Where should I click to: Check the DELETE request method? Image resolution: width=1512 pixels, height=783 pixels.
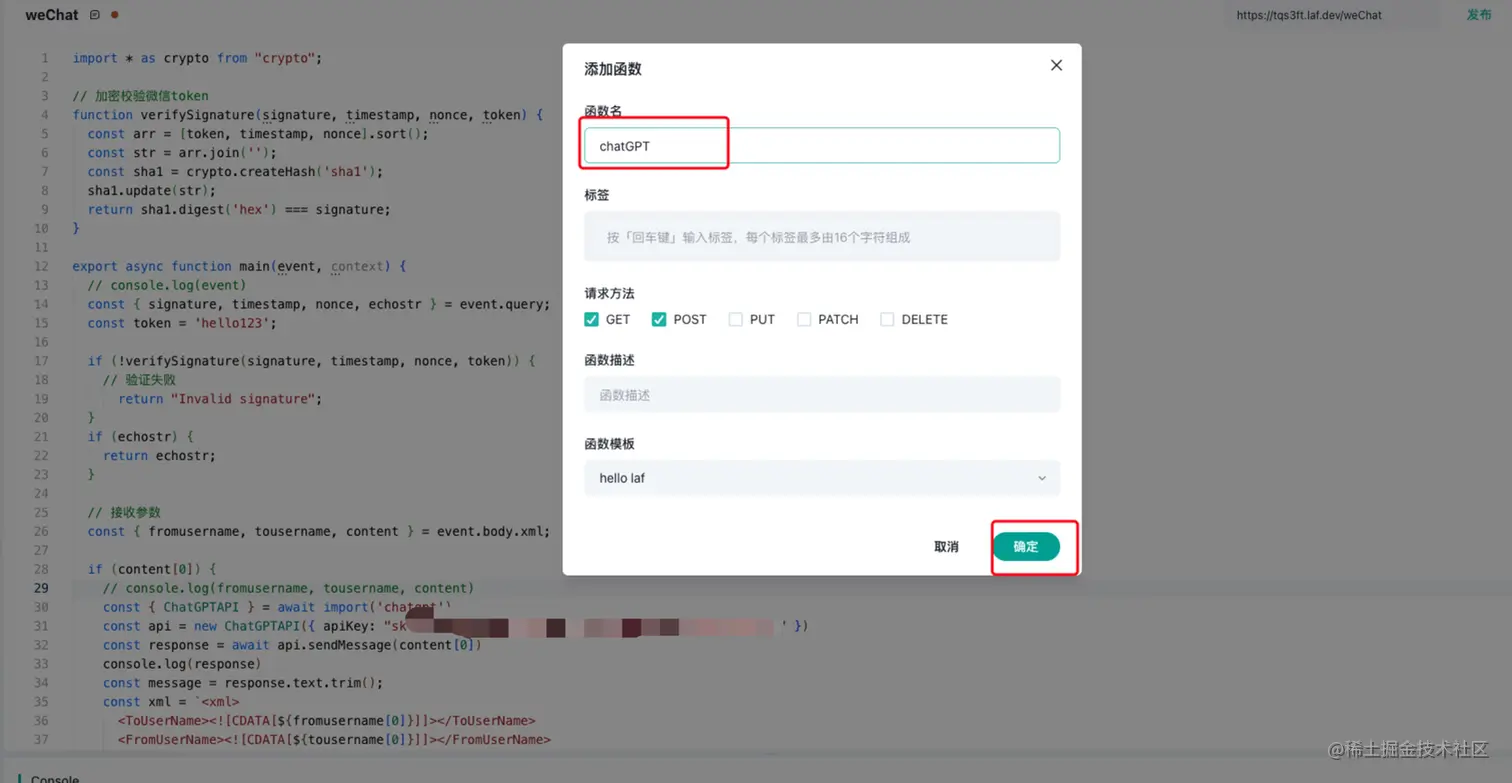887,319
